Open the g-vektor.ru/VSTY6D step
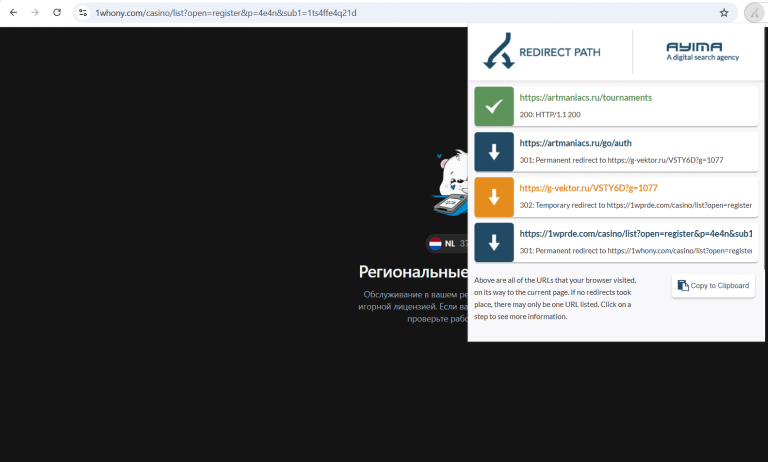This screenshot has height=462, width=768. pos(616,197)
